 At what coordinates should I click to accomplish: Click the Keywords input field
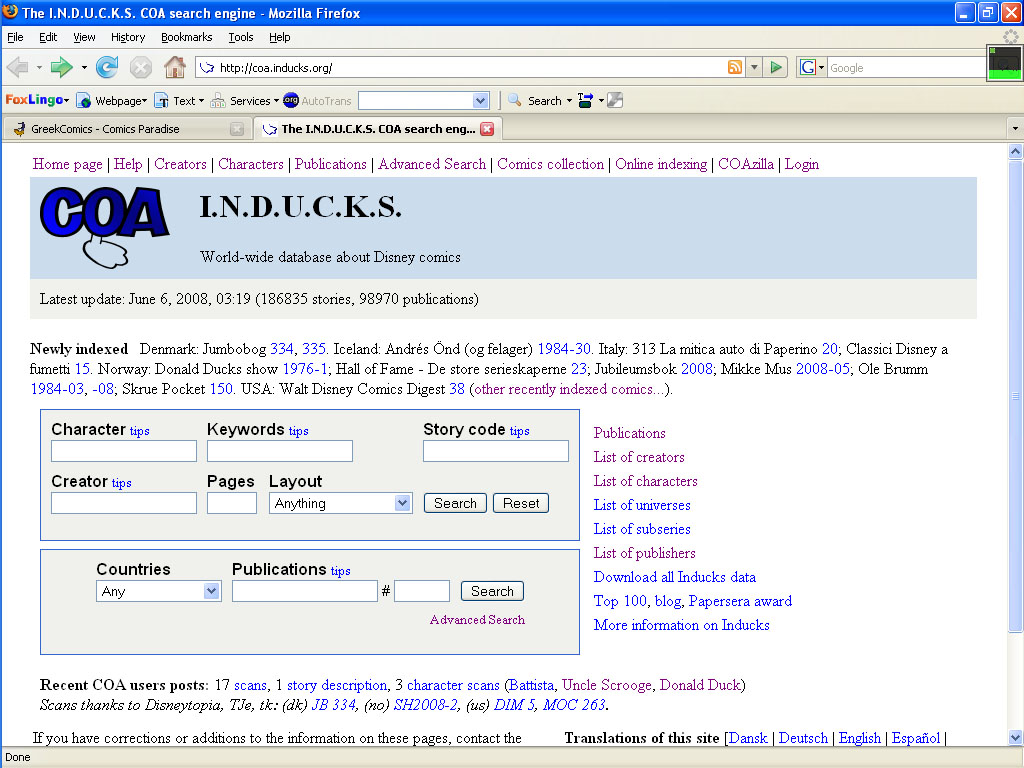280,451
